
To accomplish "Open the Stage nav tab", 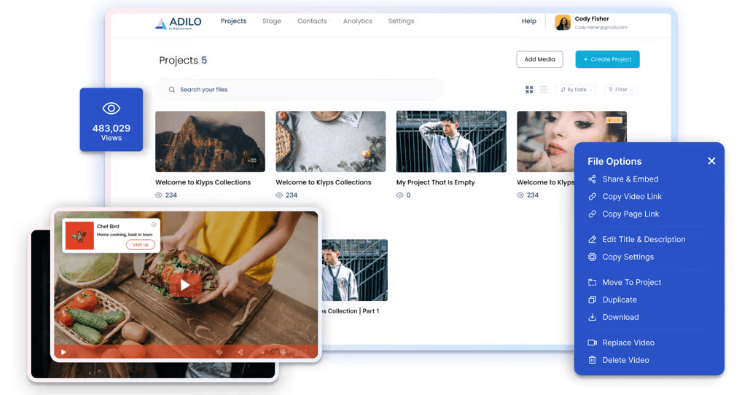I will pos(272,21).
